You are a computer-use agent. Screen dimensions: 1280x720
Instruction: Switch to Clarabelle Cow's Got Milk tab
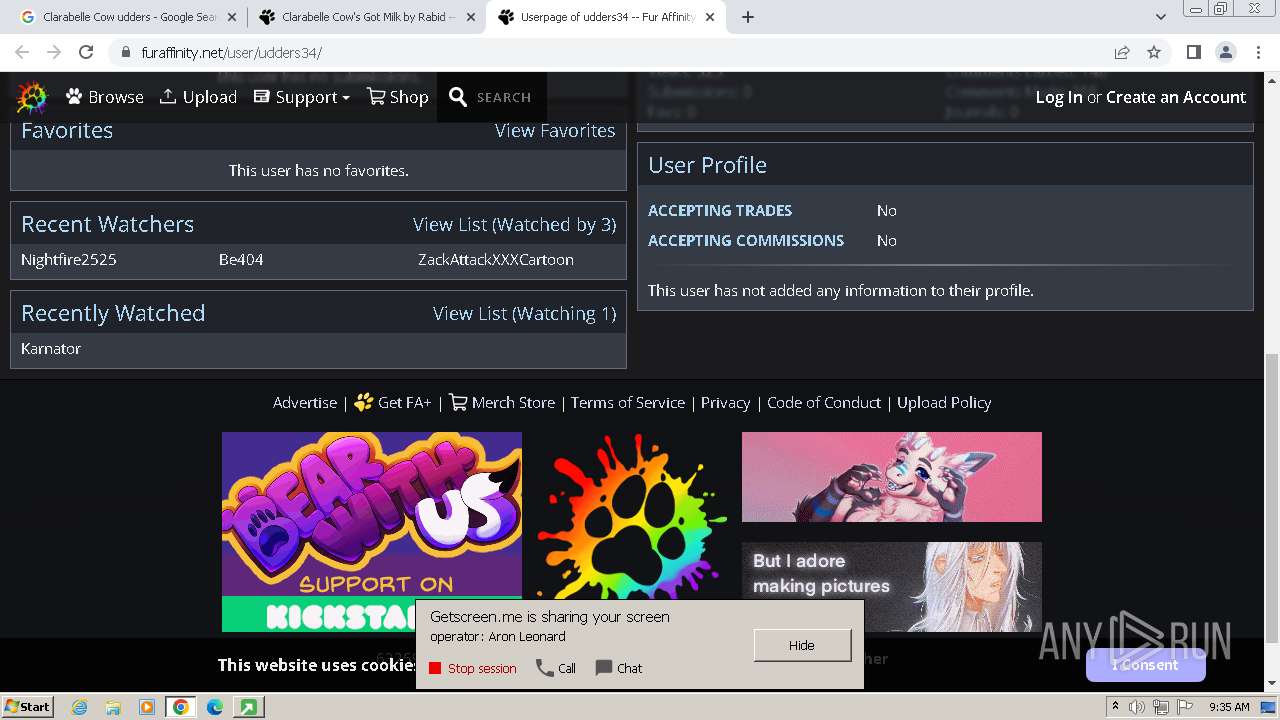click(x=366, y=17)
